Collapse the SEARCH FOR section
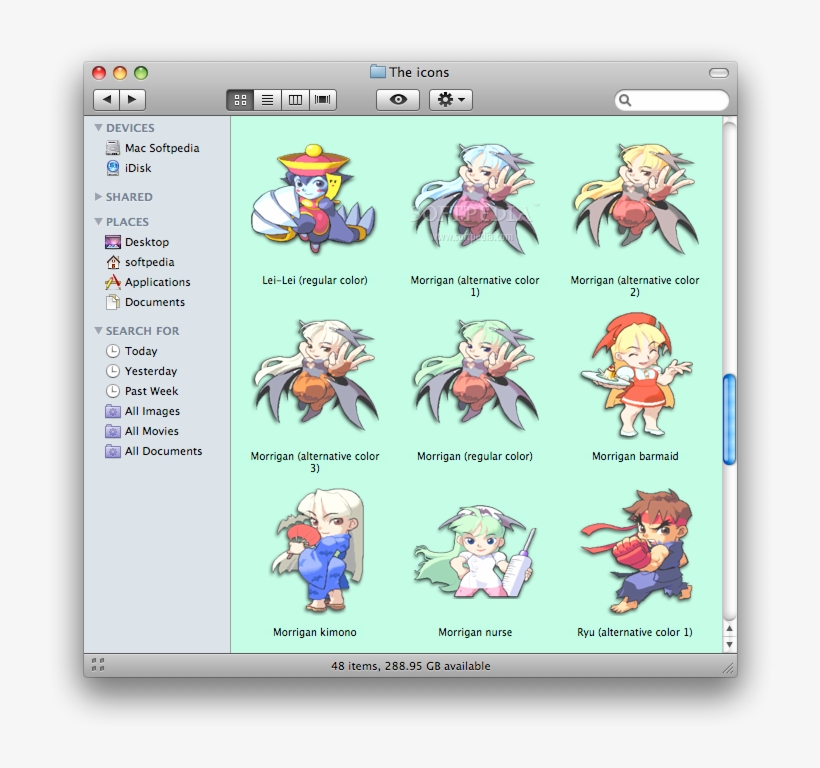 (x=98, y=330)
